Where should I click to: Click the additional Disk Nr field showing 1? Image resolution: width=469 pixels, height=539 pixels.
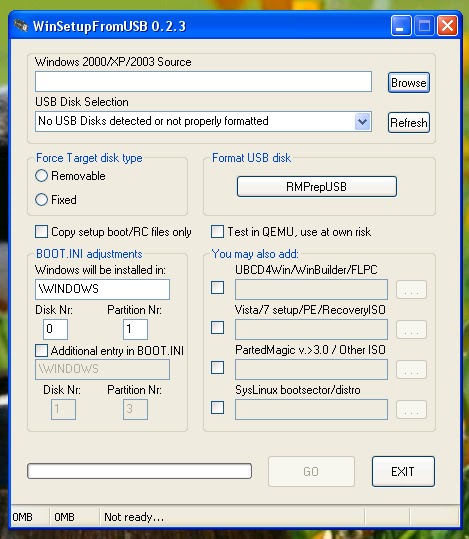[x=63, y=409]
